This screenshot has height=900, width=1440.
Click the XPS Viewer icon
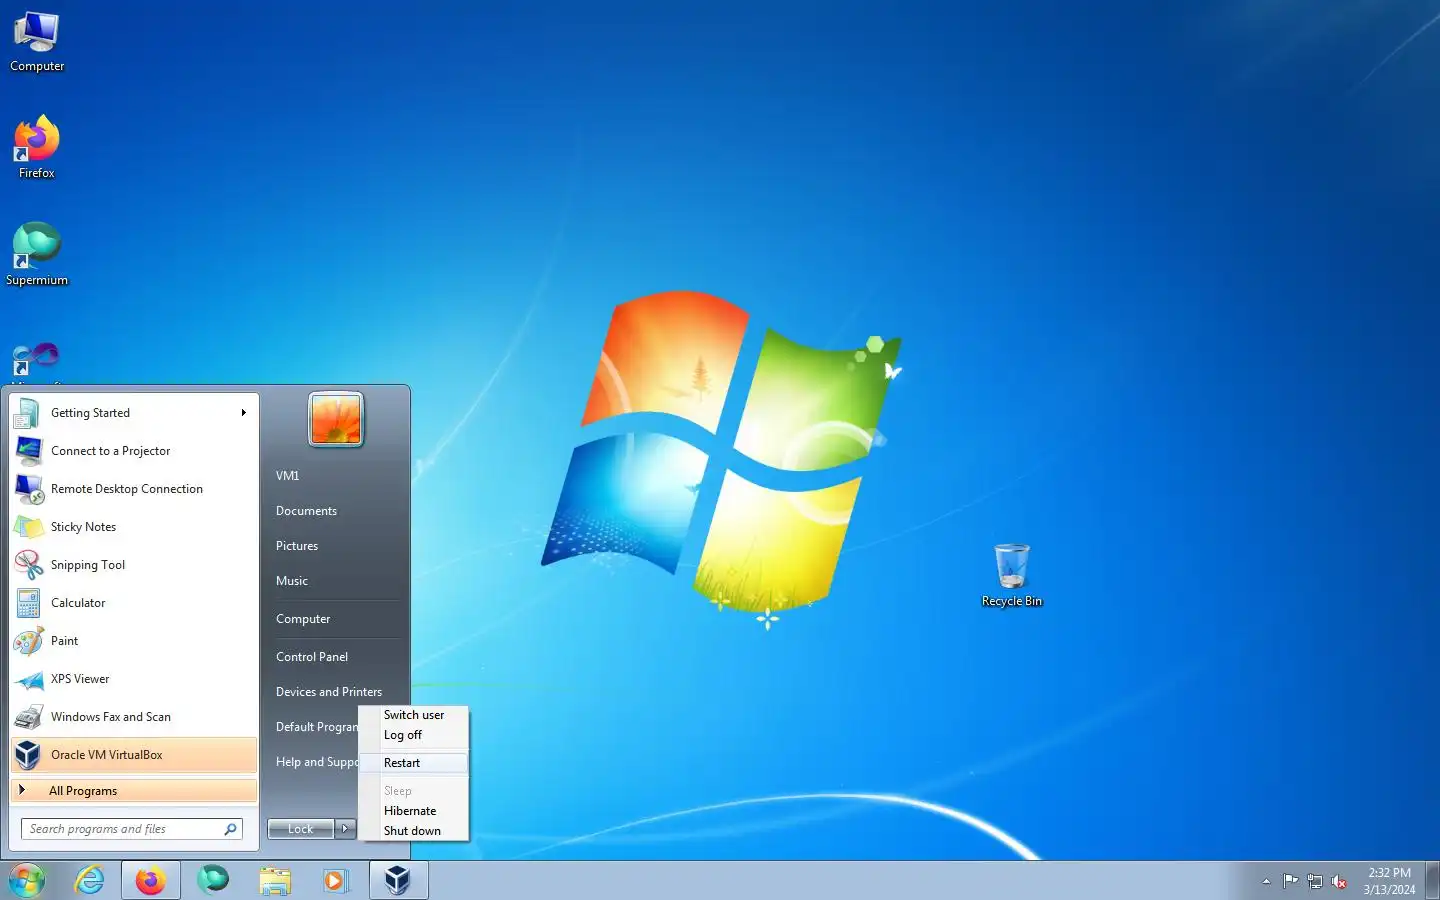tap(28, 679)
